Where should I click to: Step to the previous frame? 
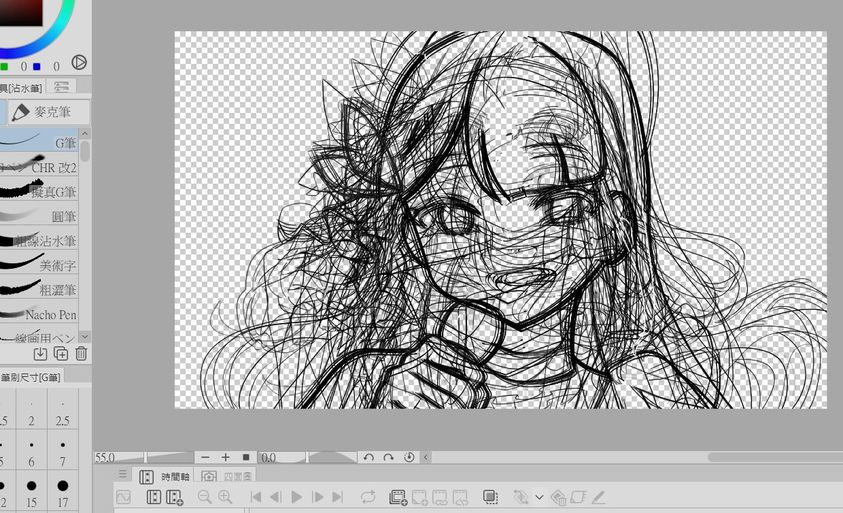click(x=275, y=497)
